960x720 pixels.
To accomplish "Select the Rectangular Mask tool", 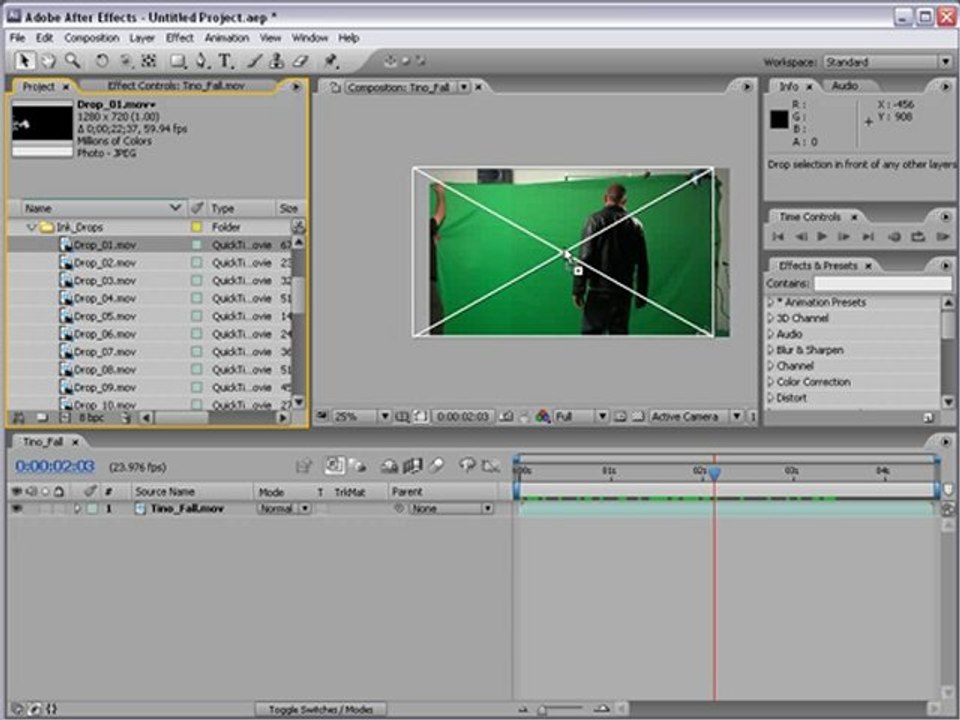I will tap(178, 61).
